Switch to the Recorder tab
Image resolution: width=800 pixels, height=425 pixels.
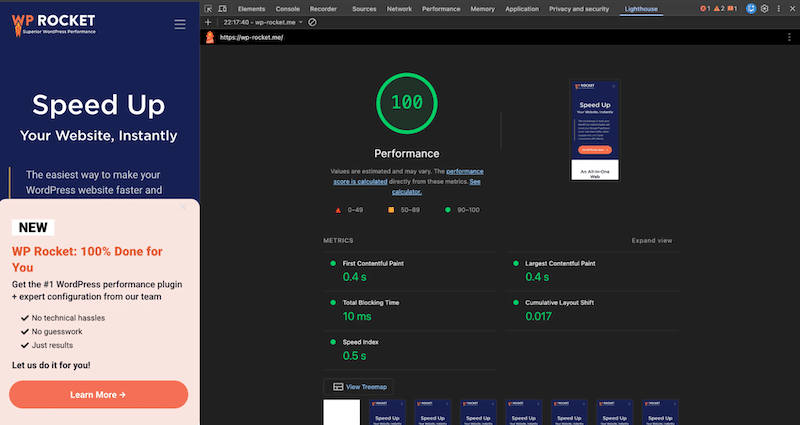click(x=323, y=9)
